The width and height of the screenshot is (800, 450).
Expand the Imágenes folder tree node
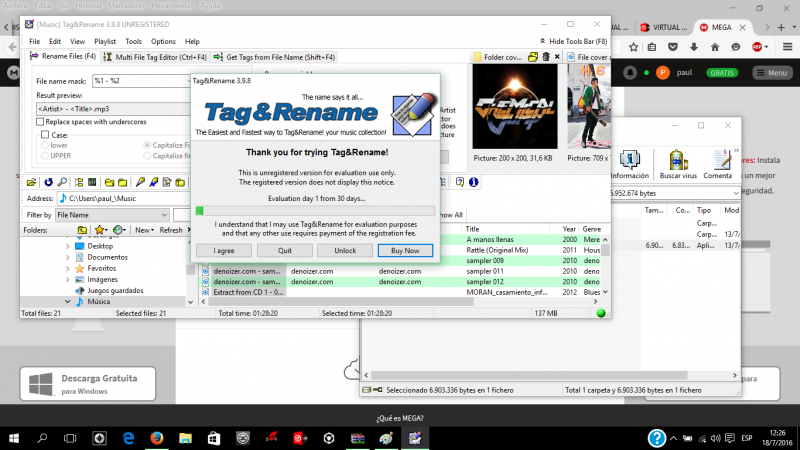(68, 280)
